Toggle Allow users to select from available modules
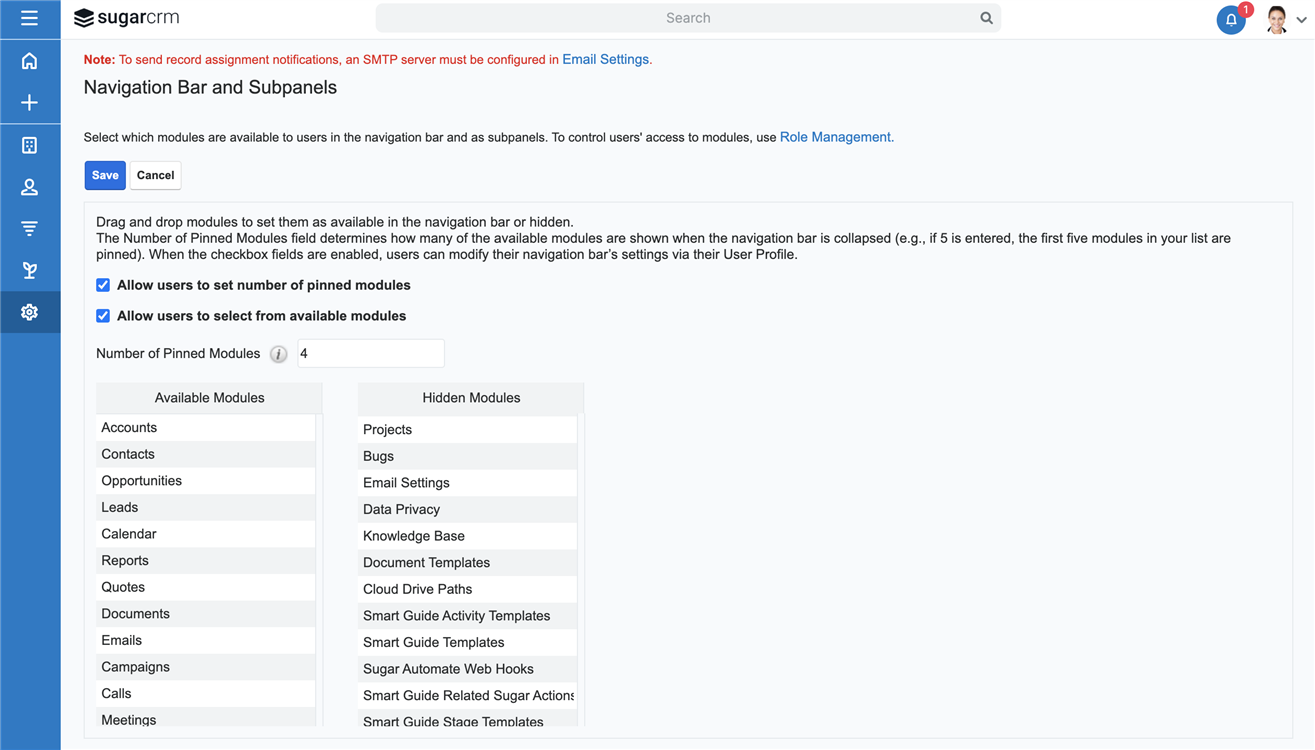 click(103, 316)
